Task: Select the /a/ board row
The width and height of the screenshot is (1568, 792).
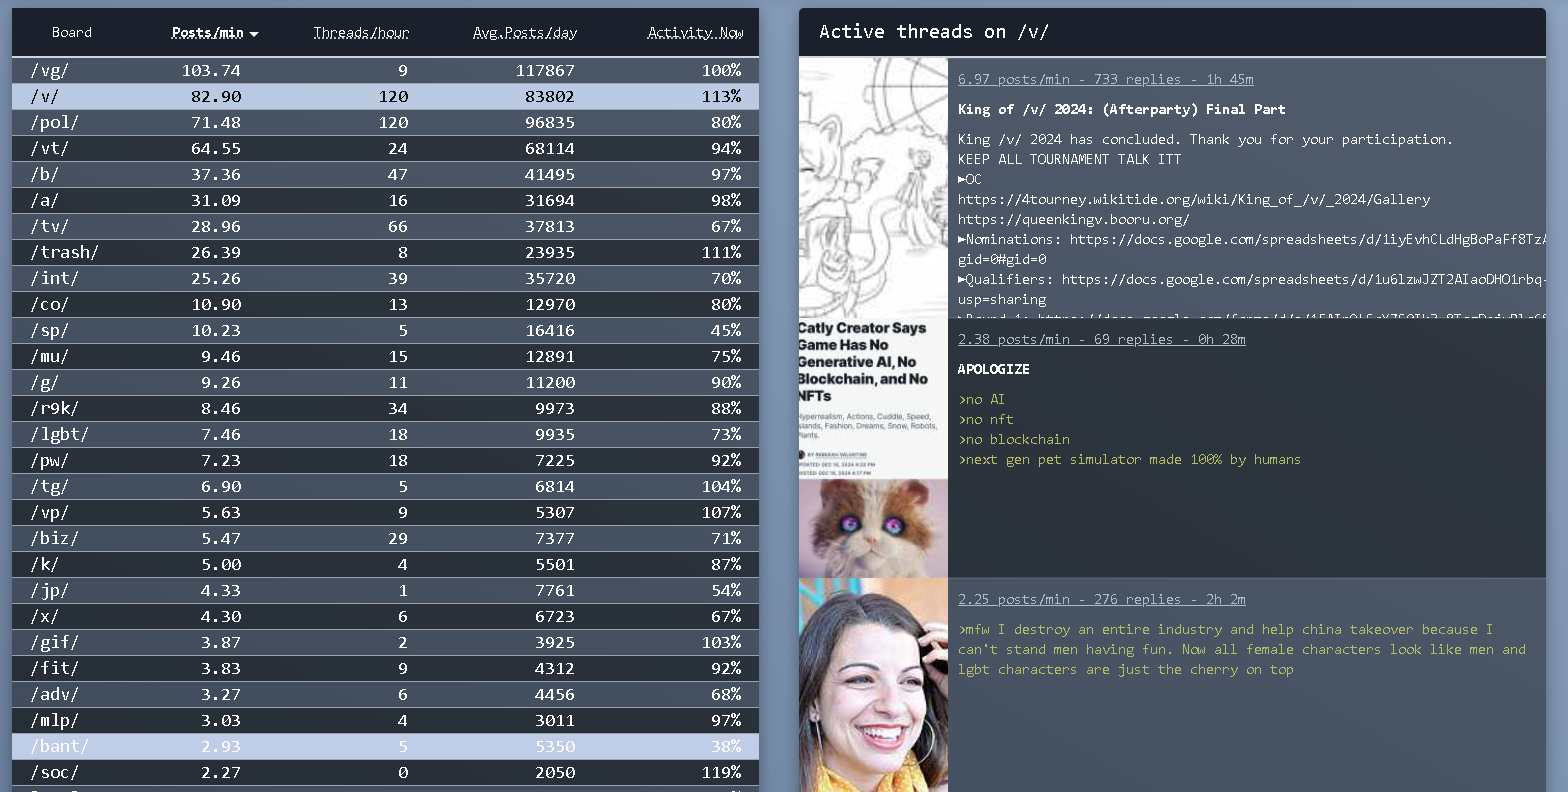Action: (385, 201)
